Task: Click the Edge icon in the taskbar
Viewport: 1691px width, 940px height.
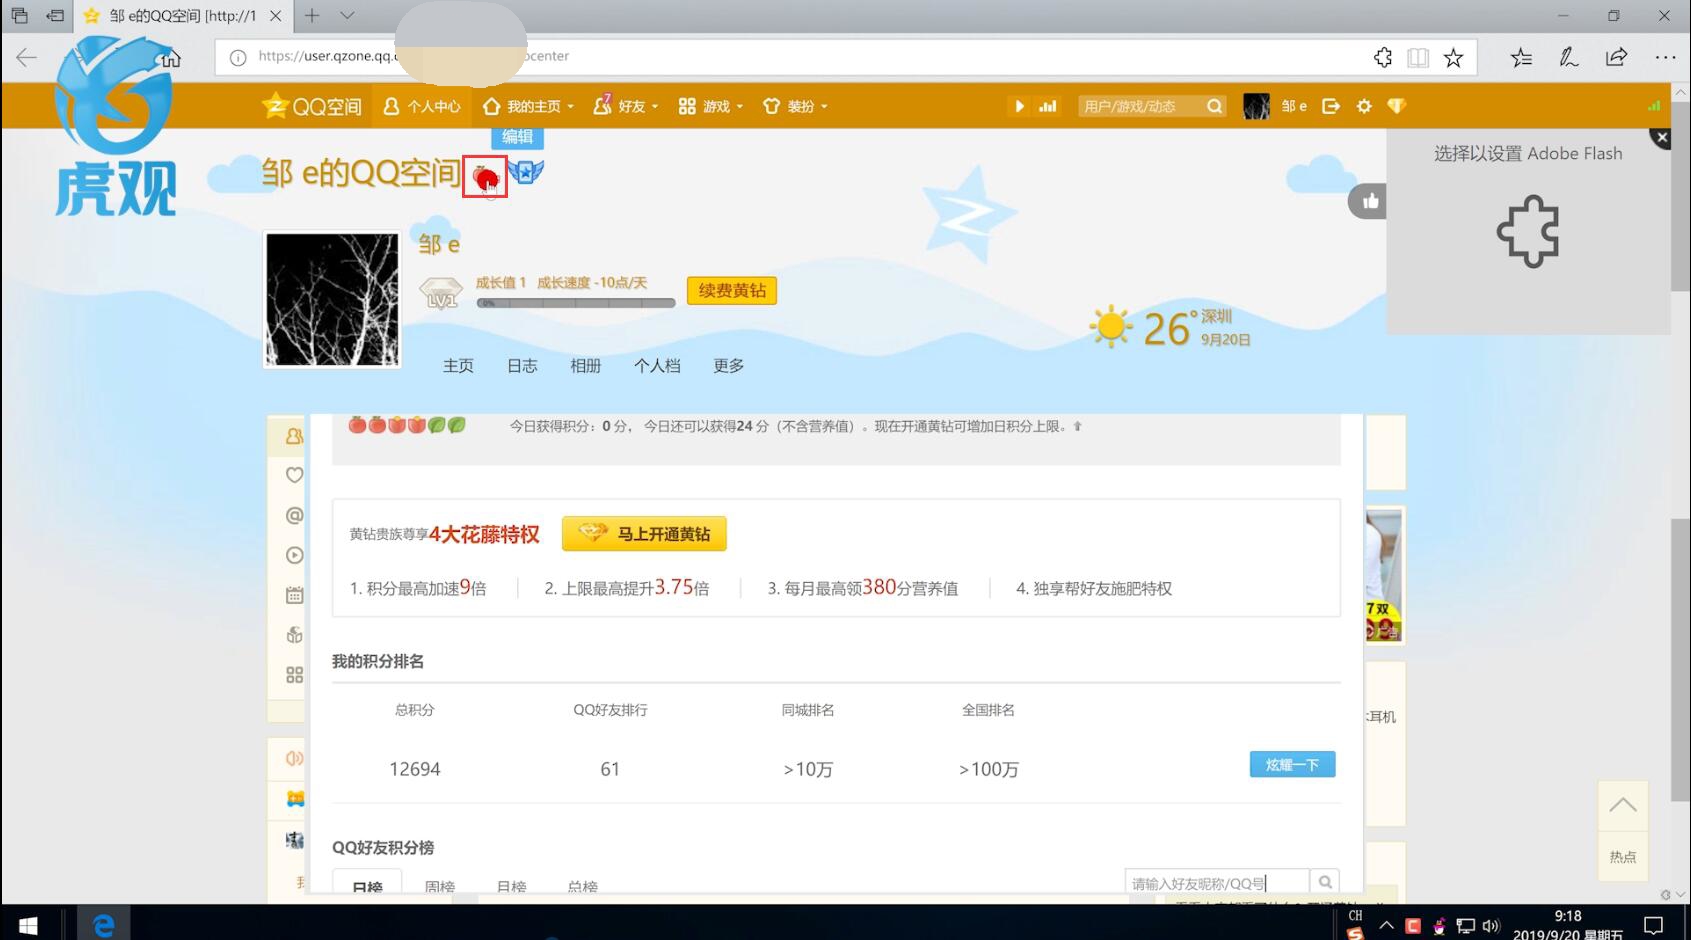Action: [x=103, y=925]
